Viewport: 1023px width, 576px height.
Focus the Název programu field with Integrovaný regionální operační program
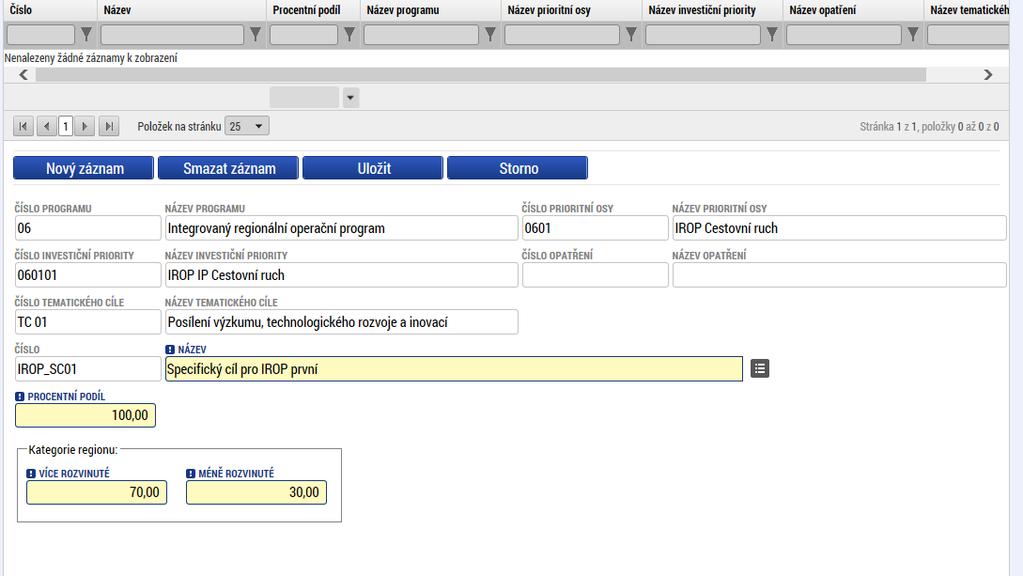tap(341, 228)
